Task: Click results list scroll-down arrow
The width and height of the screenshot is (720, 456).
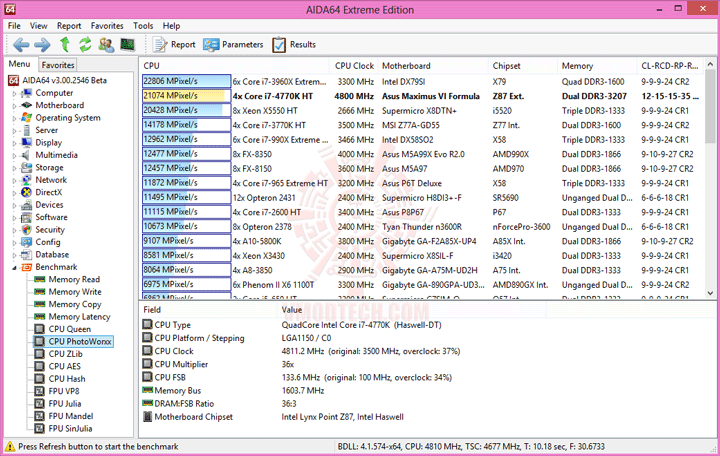Action: pyautogui.click(x=710, y=293)
